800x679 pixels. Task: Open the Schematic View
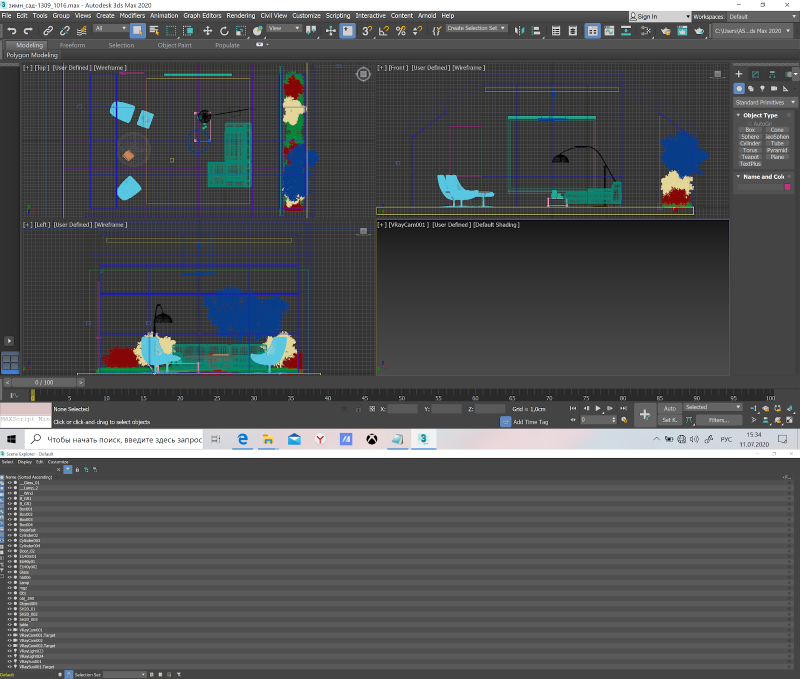pos(626,31)
